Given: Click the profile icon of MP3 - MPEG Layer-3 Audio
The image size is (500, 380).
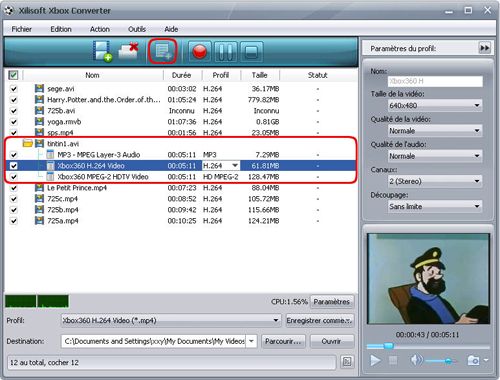Looking at the screenshot, I should point(50,155).
